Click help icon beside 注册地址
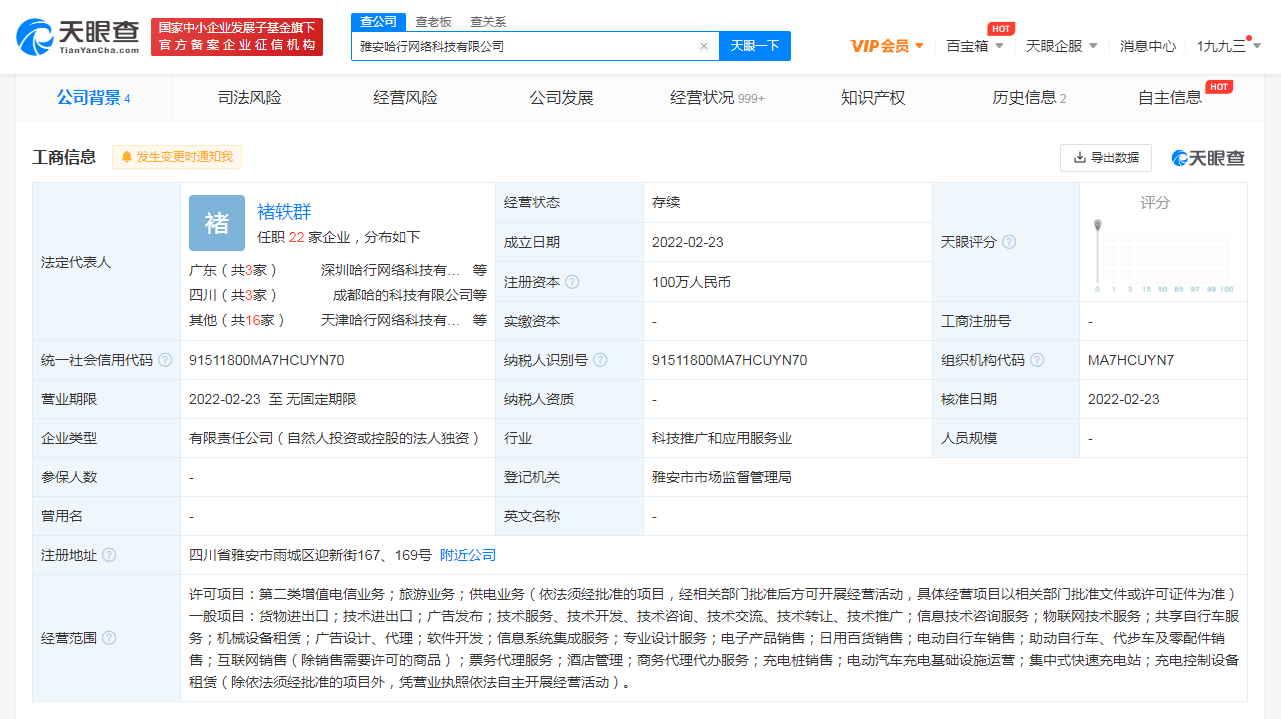Viewport: 1281px width, 719px height. pyautogui.click(x=109, y=555)
